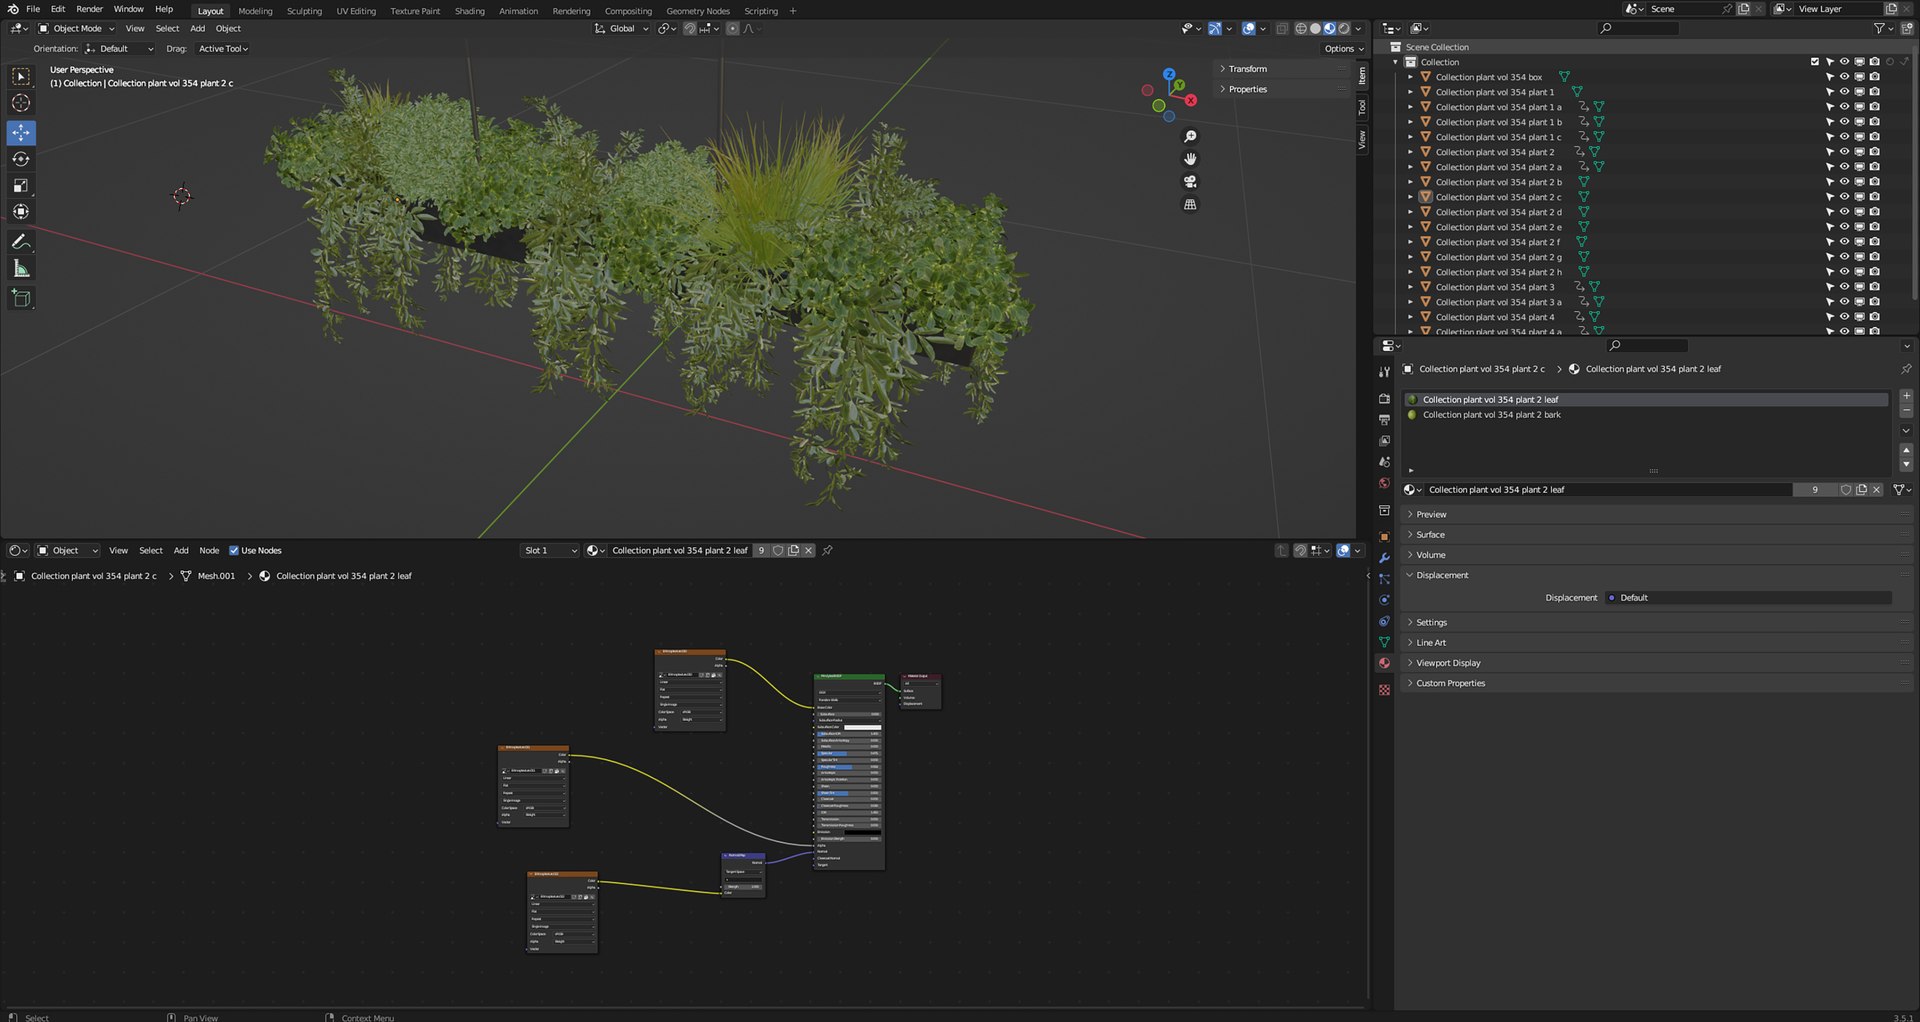Toggle viewport visibility eye for 'plant 1'
The width and height of the screenshot is (1920, 1022).
click(x=1844, y=92)
